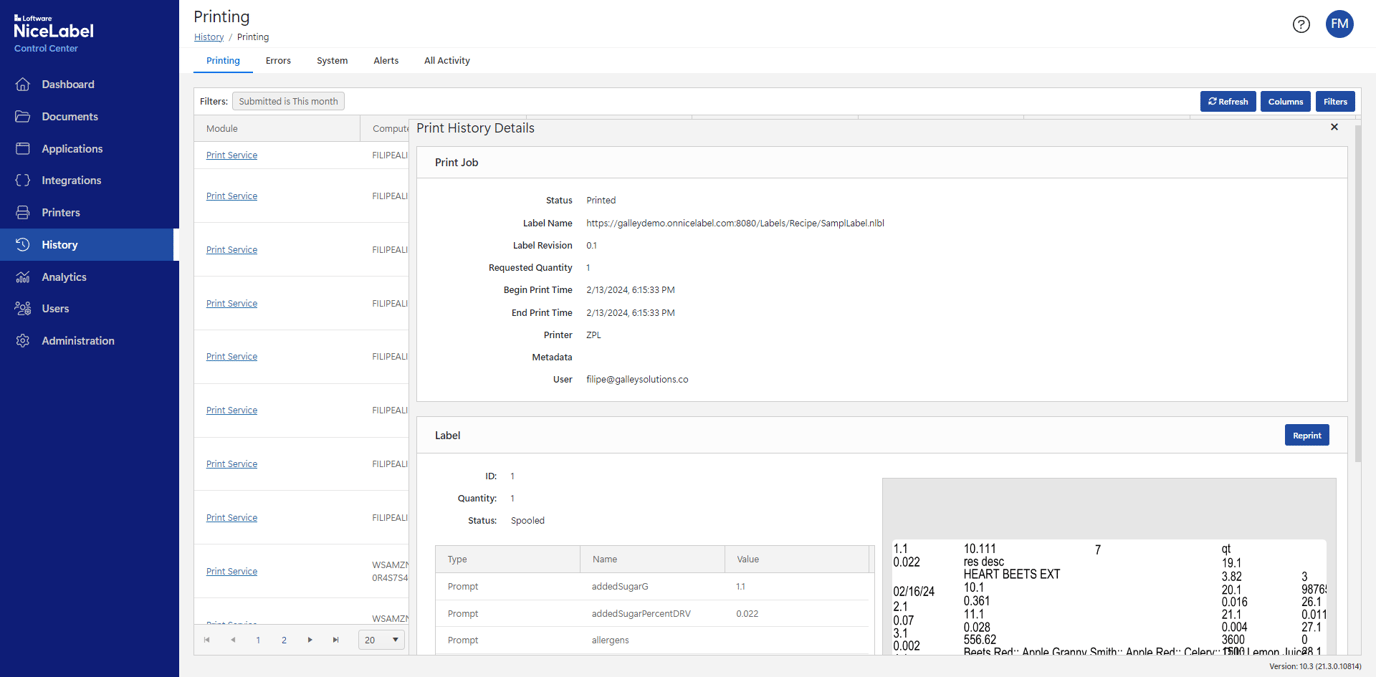
Task: Click the help question mark icon
Action: (x=1300, y=24)
